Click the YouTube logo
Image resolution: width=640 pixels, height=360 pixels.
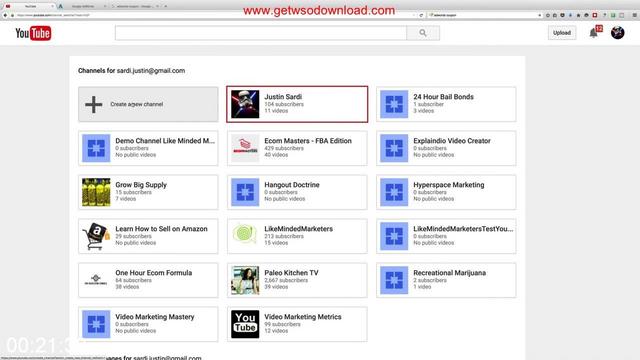coord(33,33)
